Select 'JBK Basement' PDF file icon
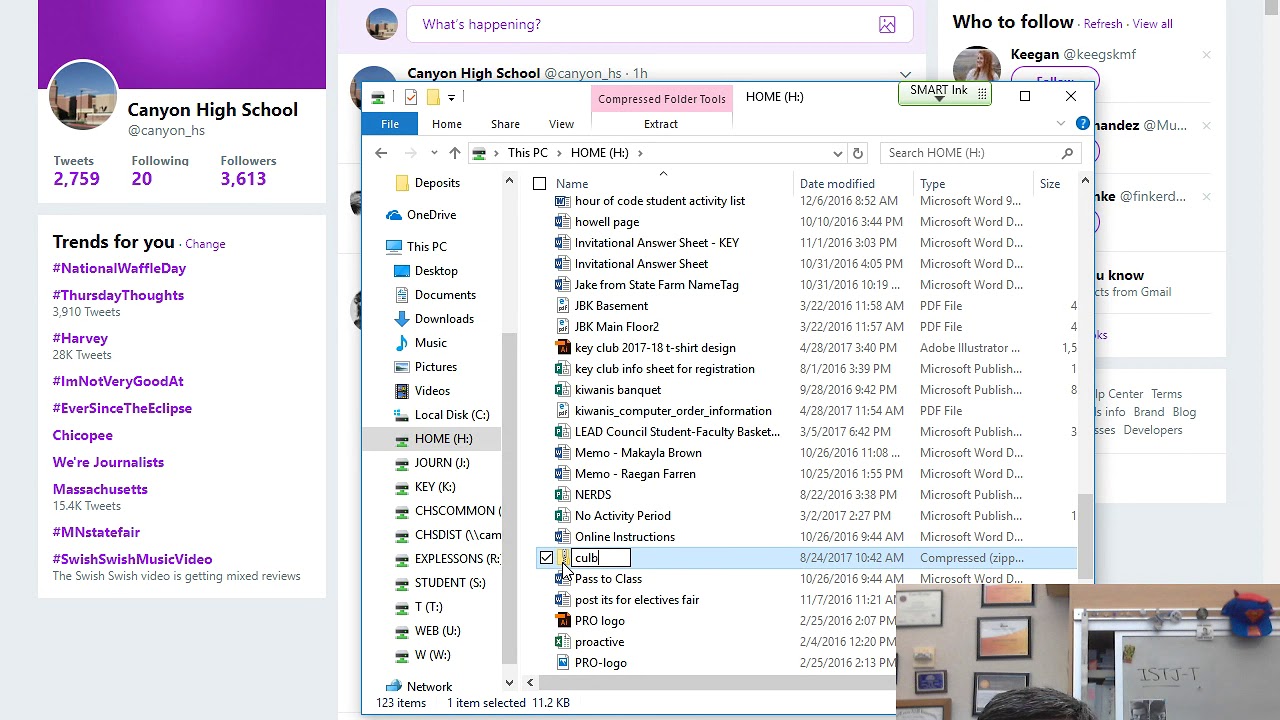1280x720 pixels. coord(562,306)
